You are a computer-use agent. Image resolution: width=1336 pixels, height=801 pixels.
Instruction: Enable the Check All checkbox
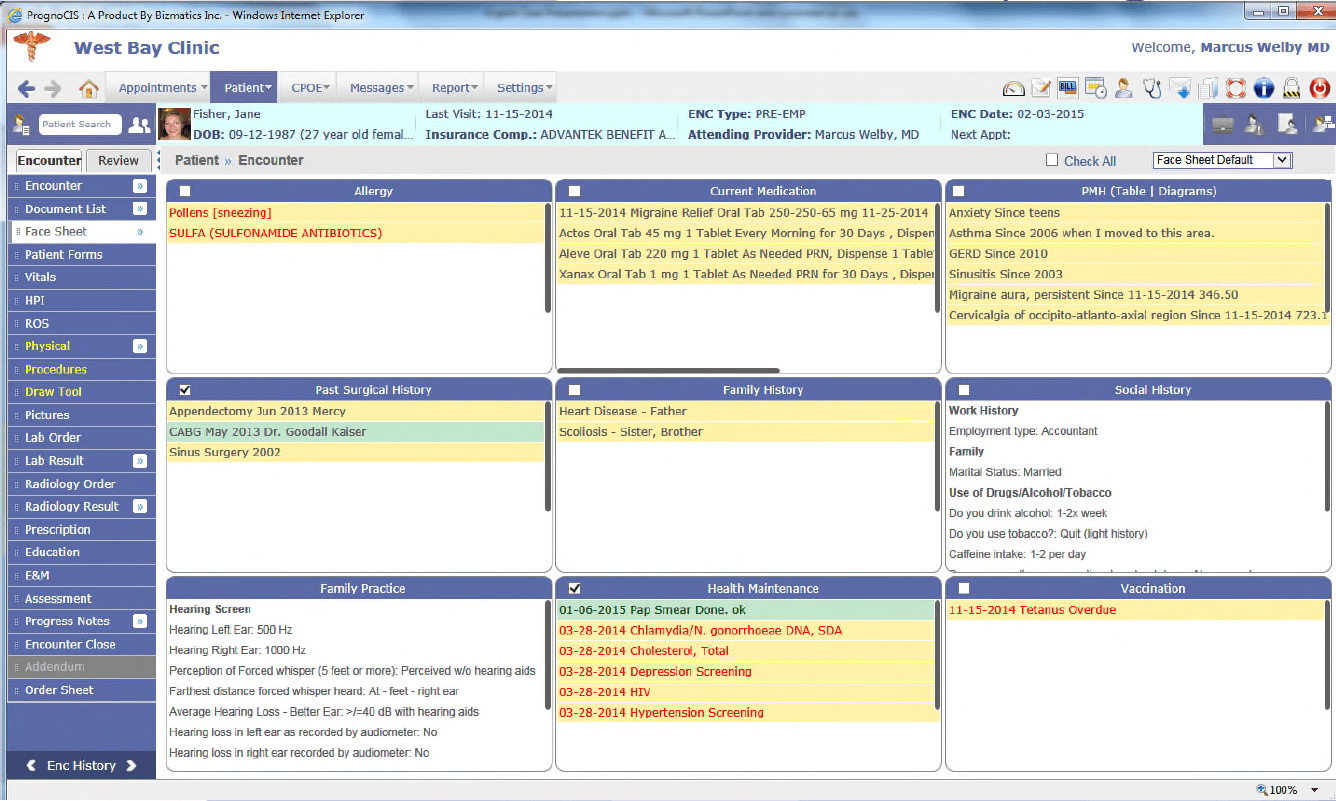point(1051,160)
